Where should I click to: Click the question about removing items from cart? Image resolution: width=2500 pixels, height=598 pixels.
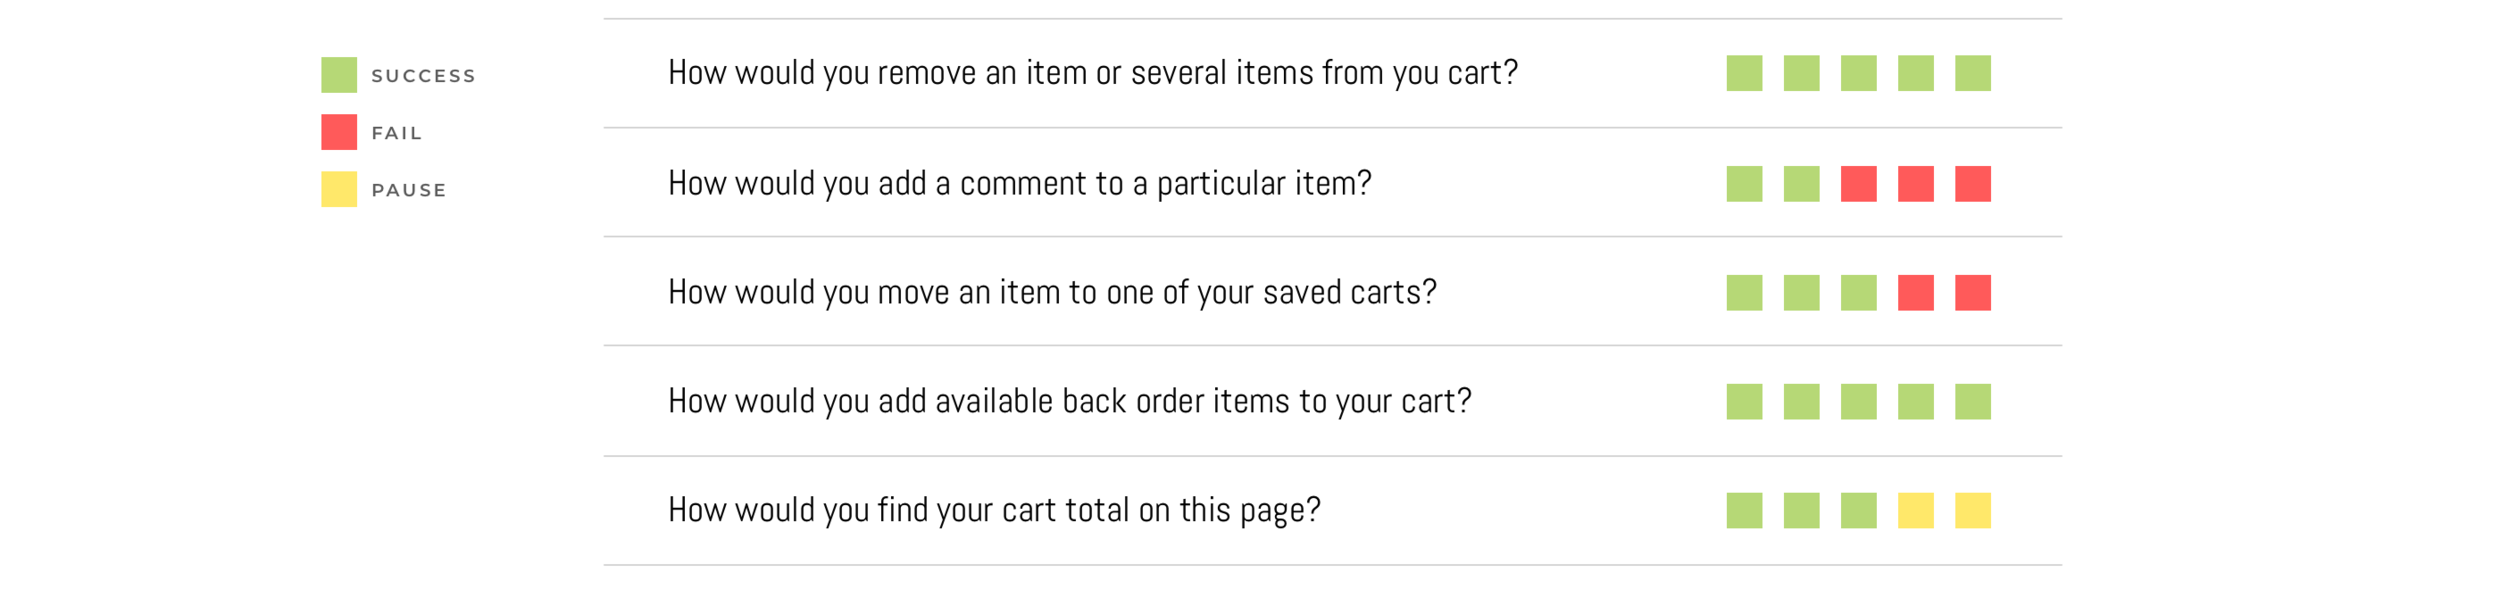coord(1093,73)
